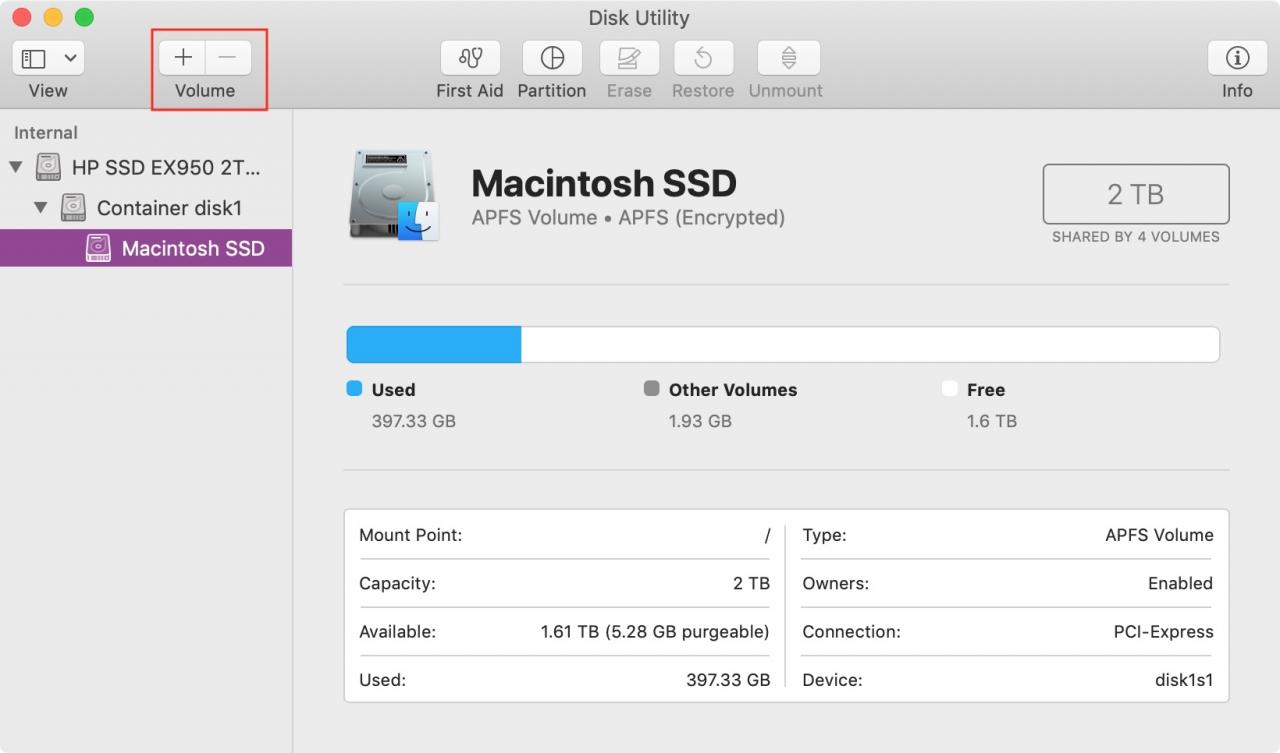Click the large Macintosh SSD drive image
Viewport: 1280px width, 753px height.
[395, 196]
